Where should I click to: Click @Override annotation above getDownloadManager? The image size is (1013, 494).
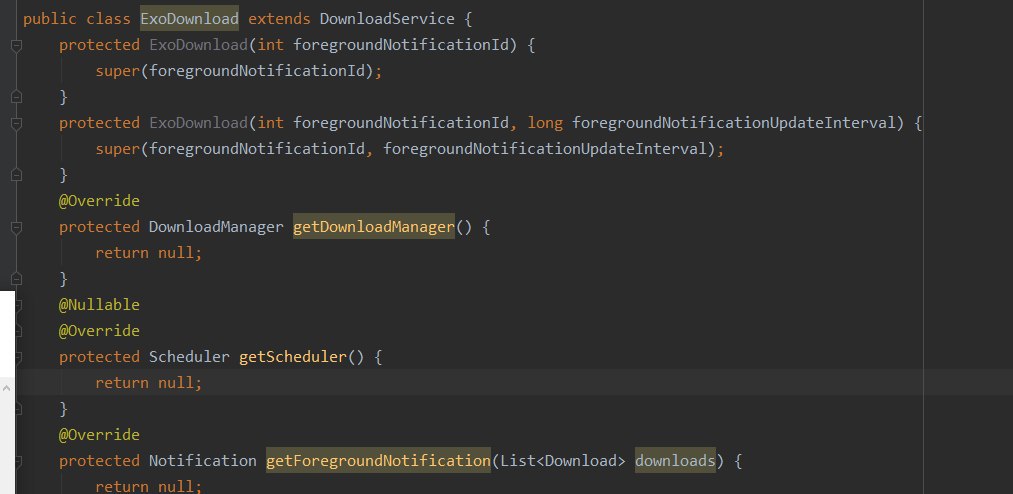[99, 201]
